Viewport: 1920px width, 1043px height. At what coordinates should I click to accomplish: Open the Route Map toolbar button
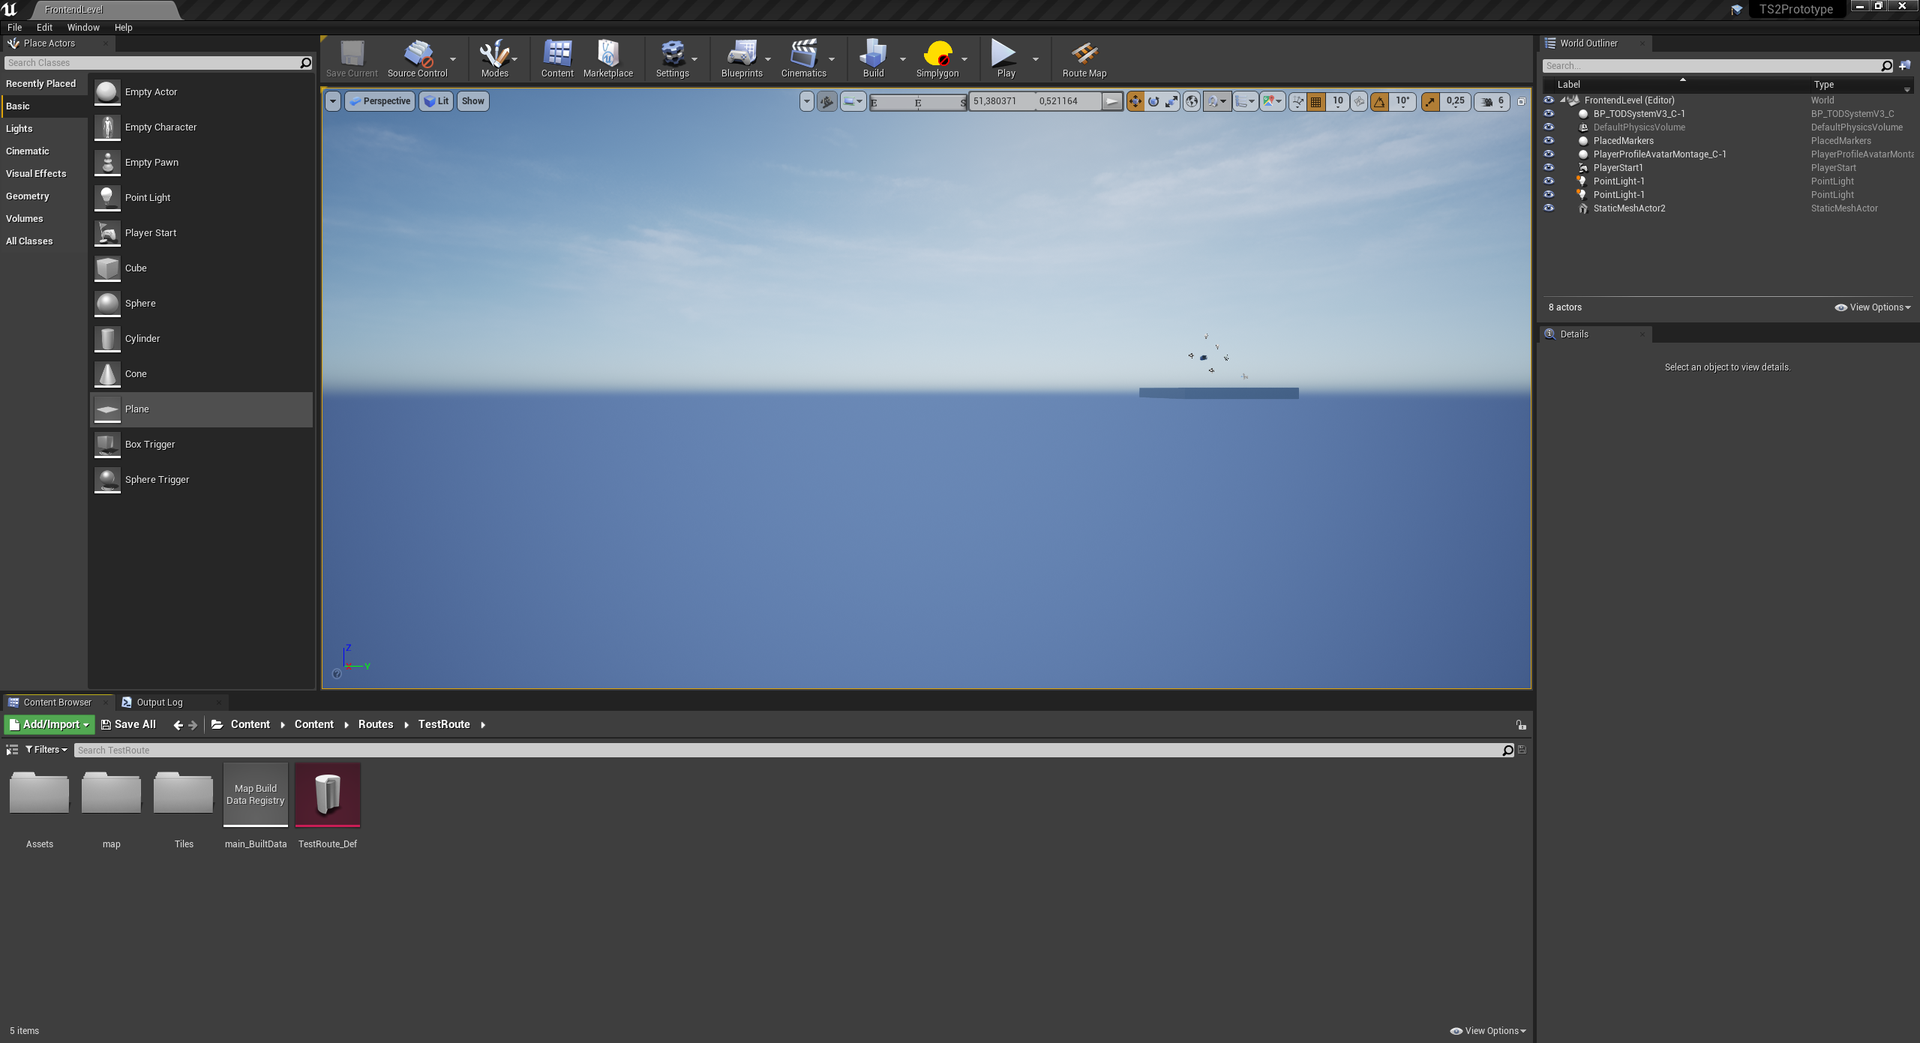pyautogui.click(x=1084, y=59)
